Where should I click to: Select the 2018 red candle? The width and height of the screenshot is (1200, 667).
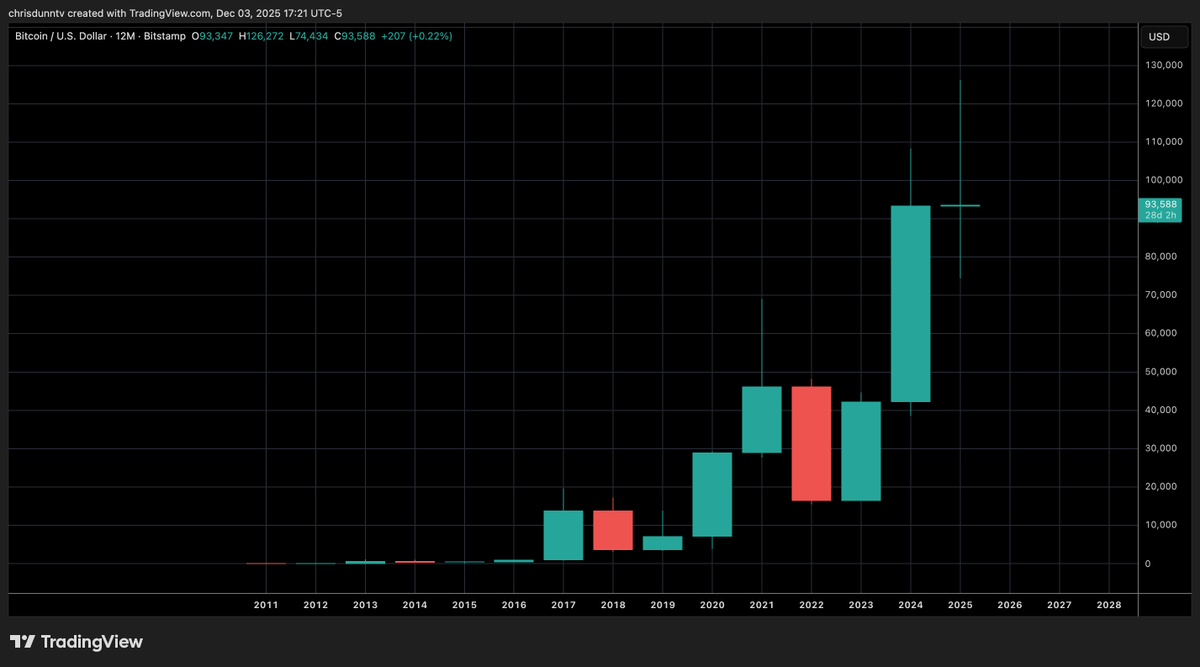click(613, 530)
